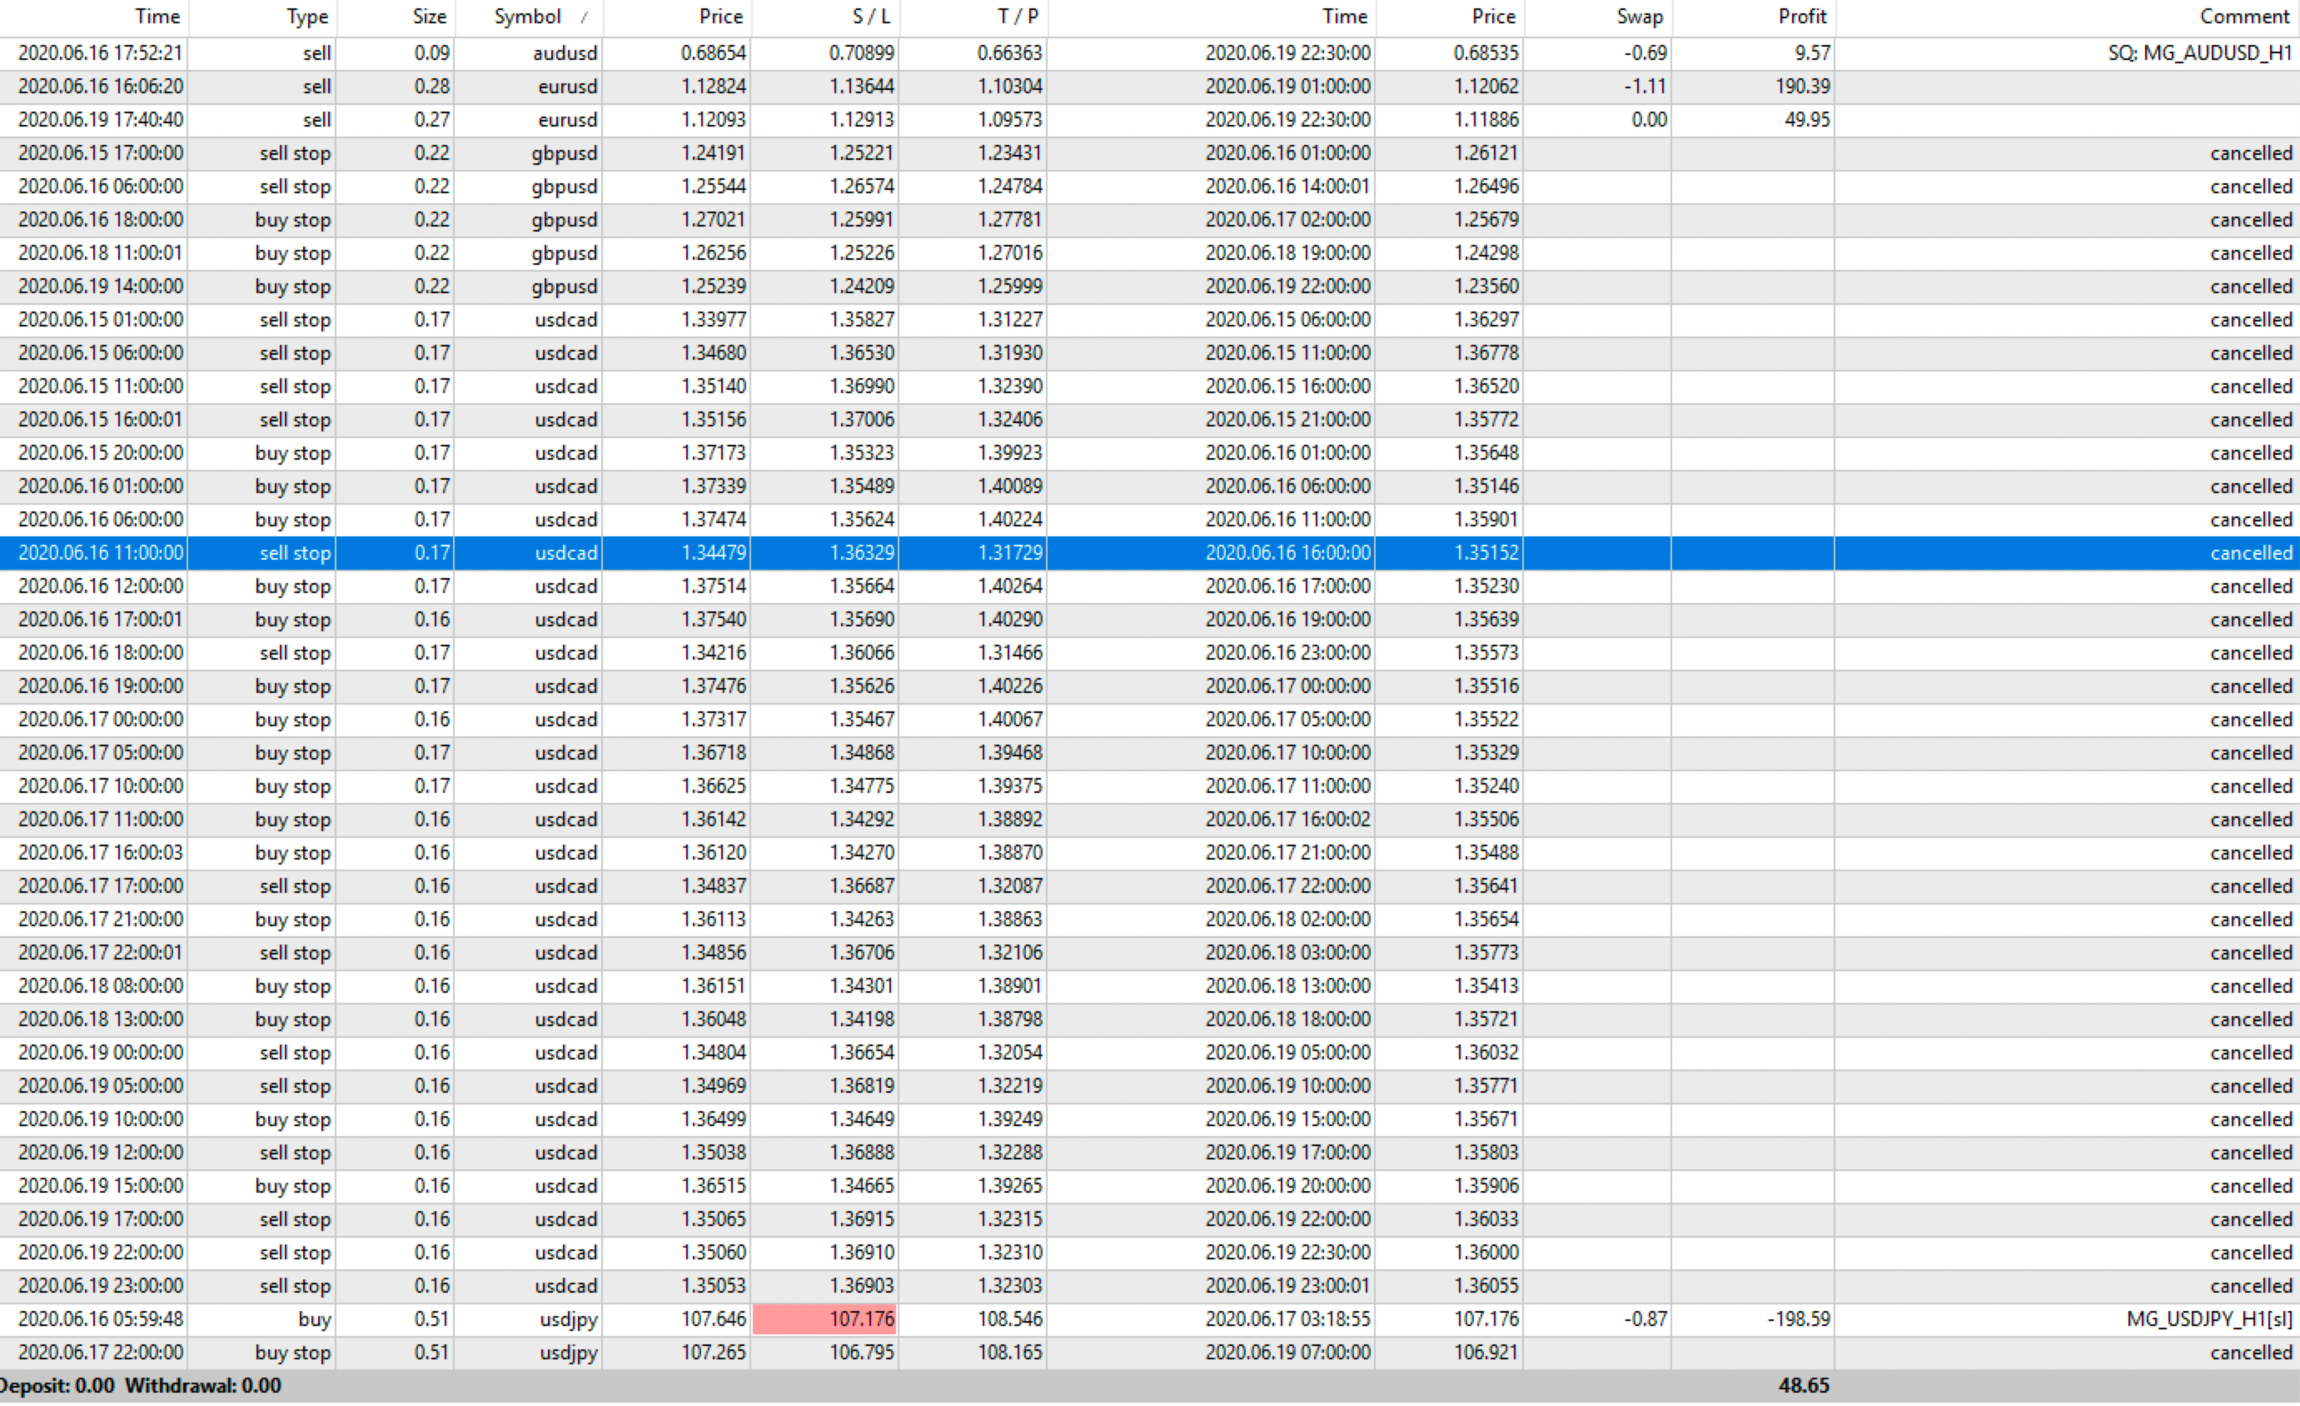Click the Profit column header
The width and height of the screenshot is (2300, 1406).
point(1802,17)
